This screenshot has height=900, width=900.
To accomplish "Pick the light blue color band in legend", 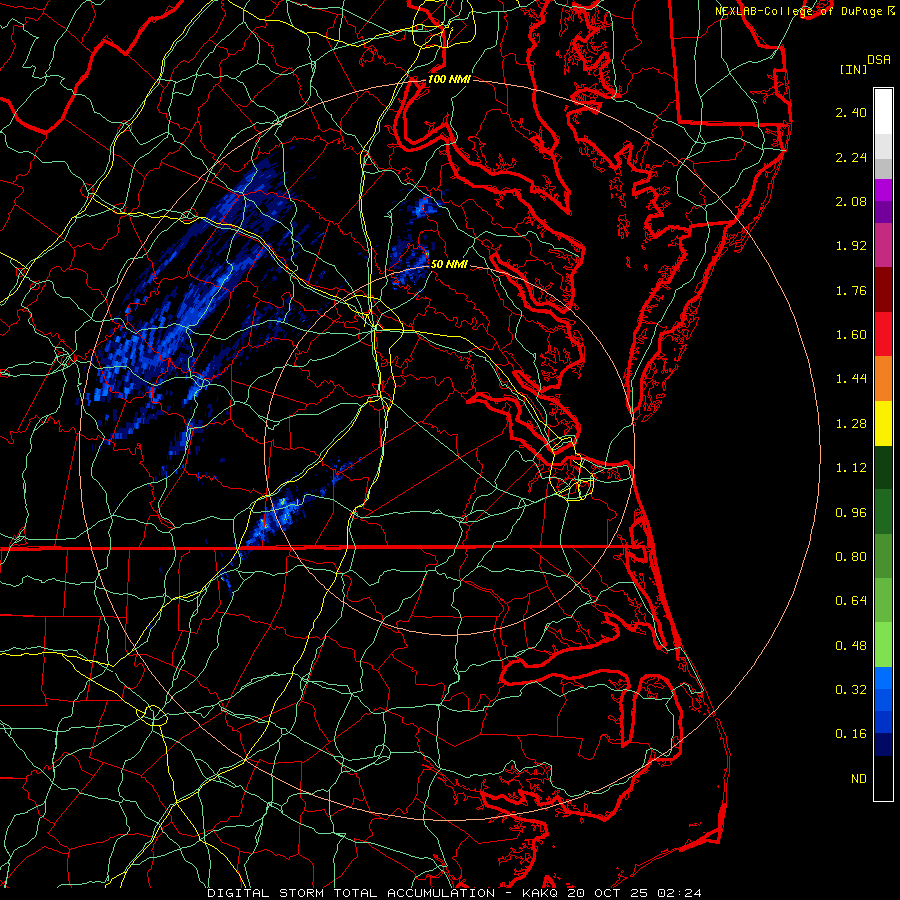I will tap(883, 678).
